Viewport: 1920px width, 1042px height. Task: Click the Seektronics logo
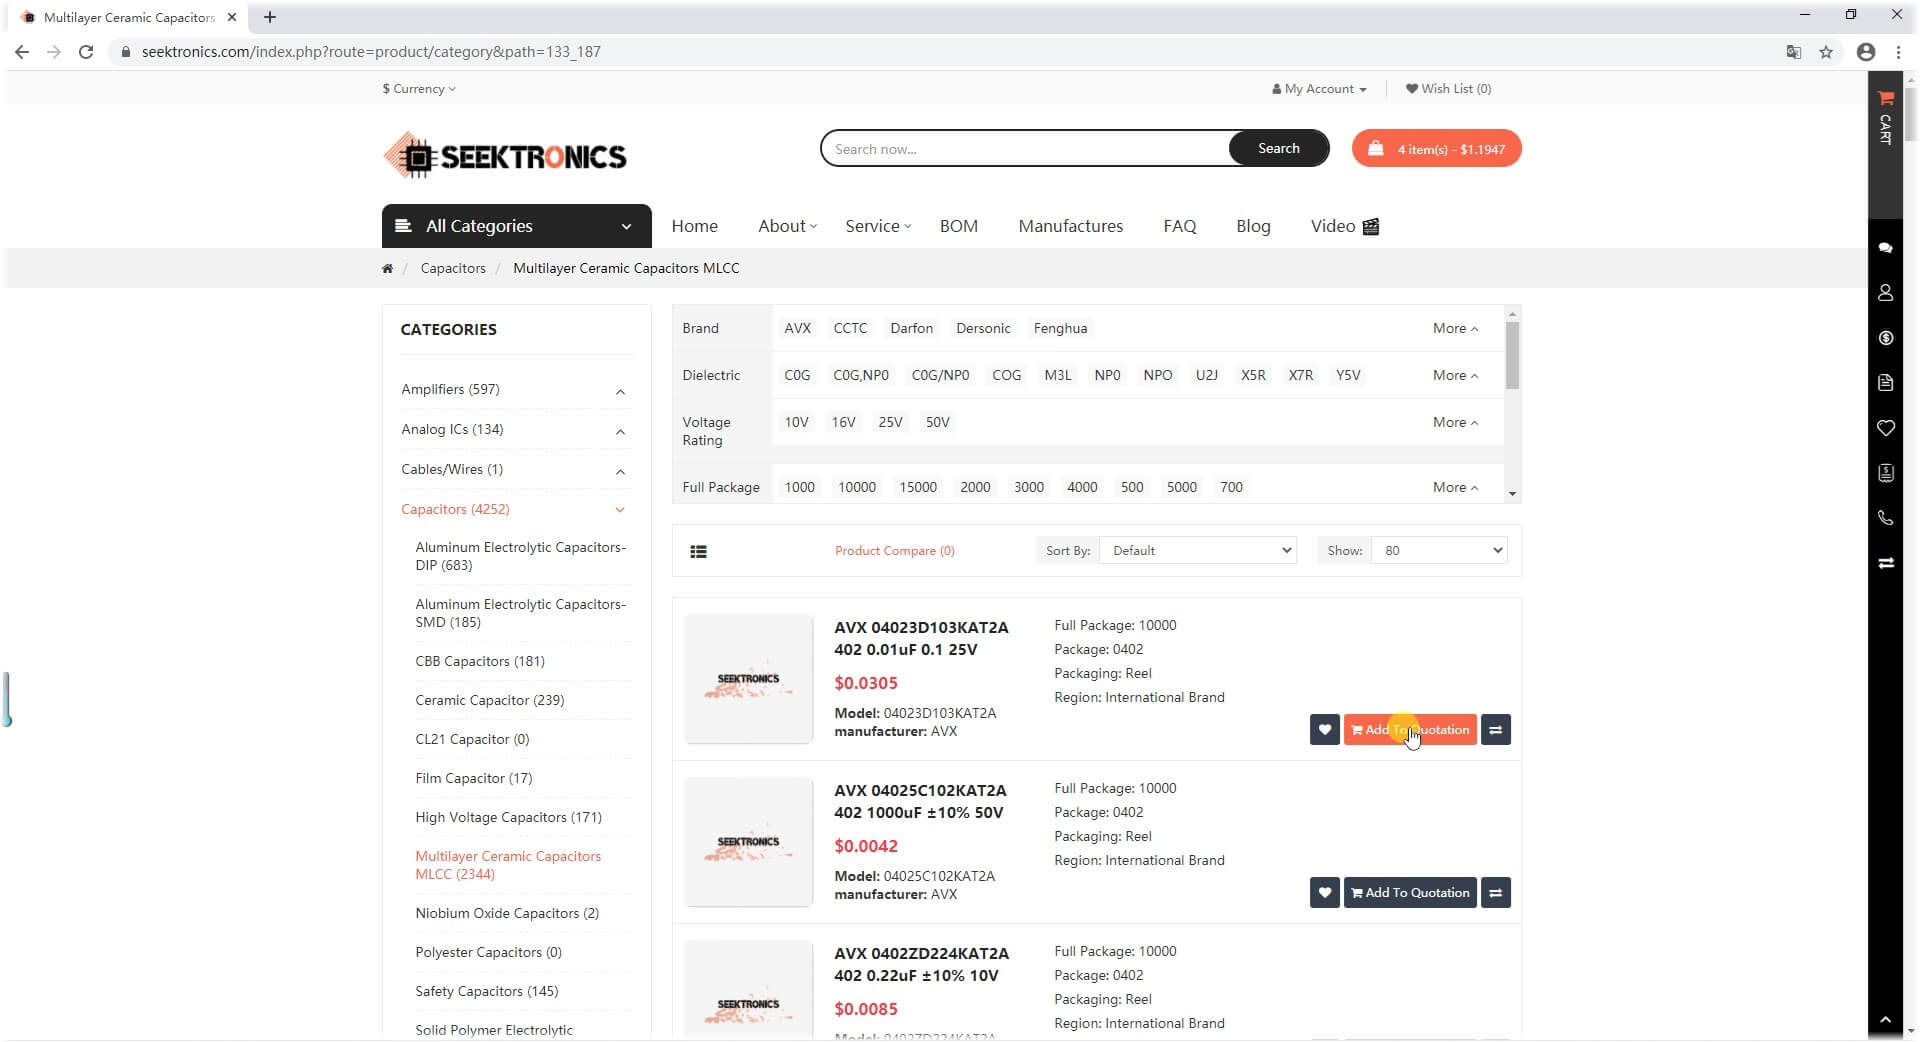tap(504, 156)
